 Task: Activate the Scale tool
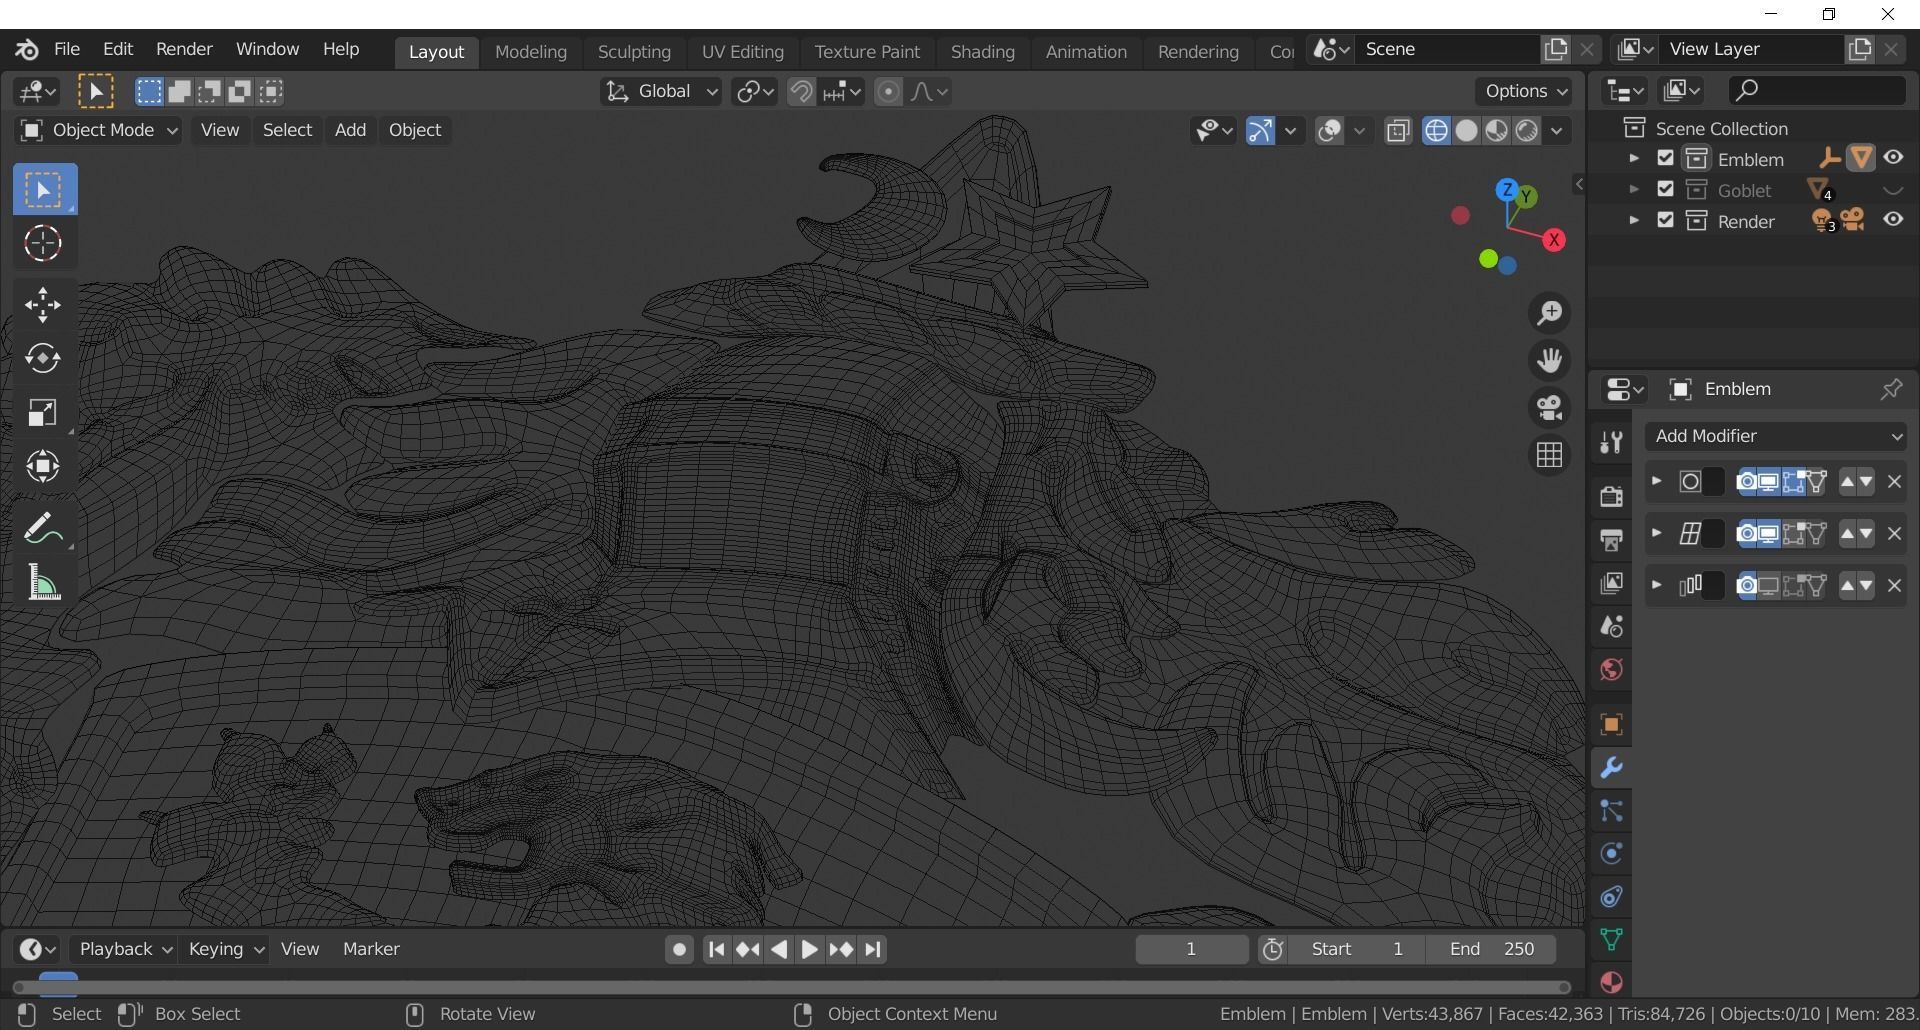click(43, 413)
